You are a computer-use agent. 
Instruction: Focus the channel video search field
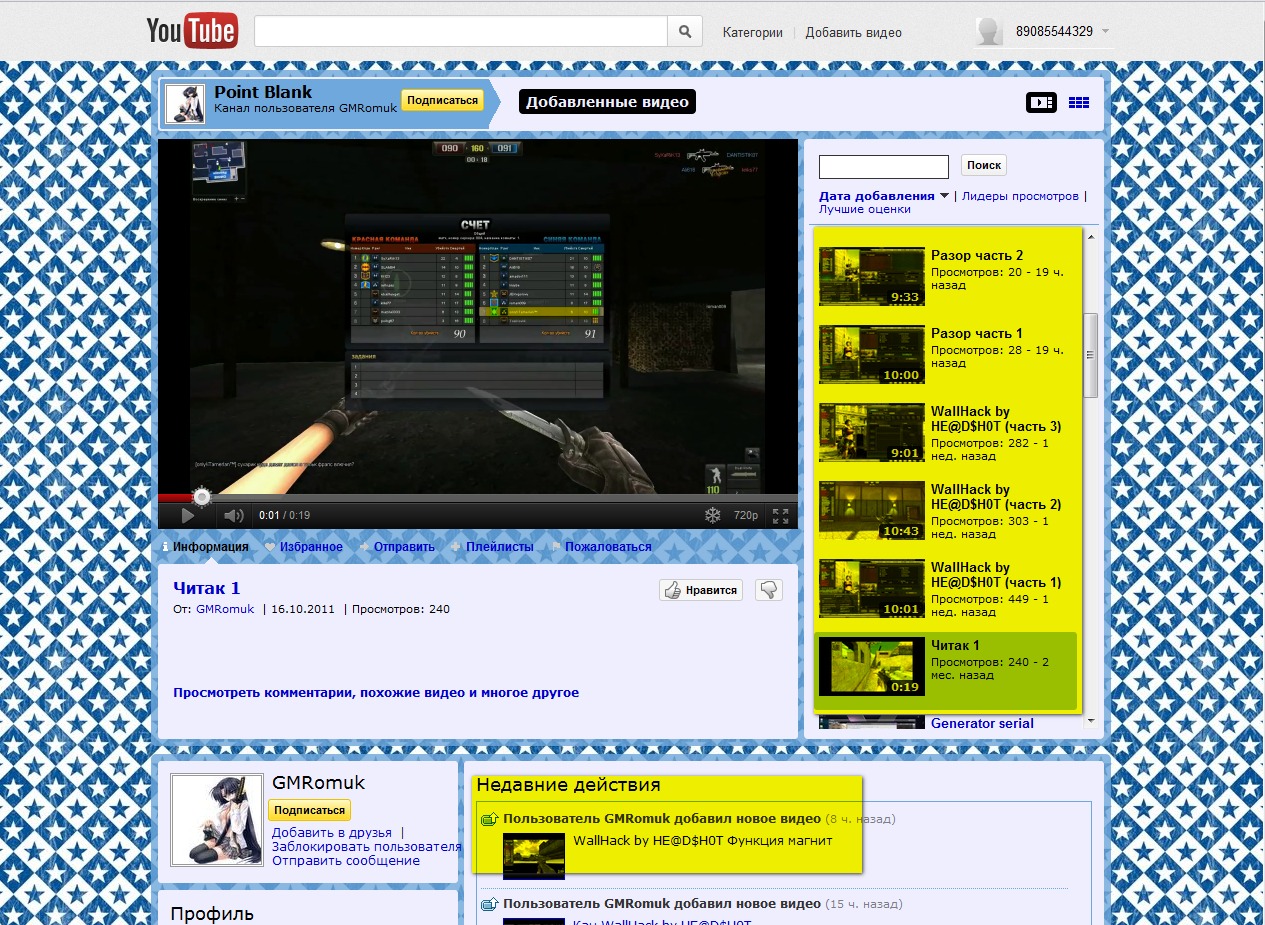click(x=884, y=166)
